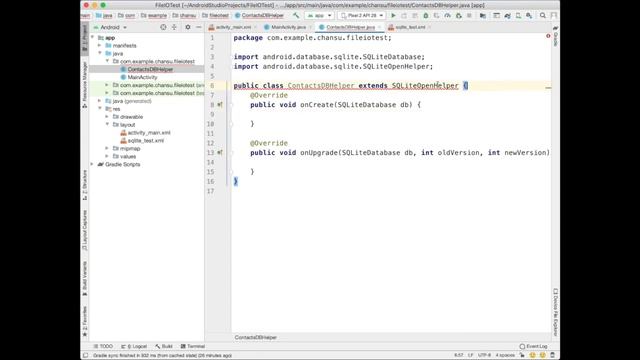
Task: Click the override gutter icon beside onUpgrade
Action: pos(220,153)
